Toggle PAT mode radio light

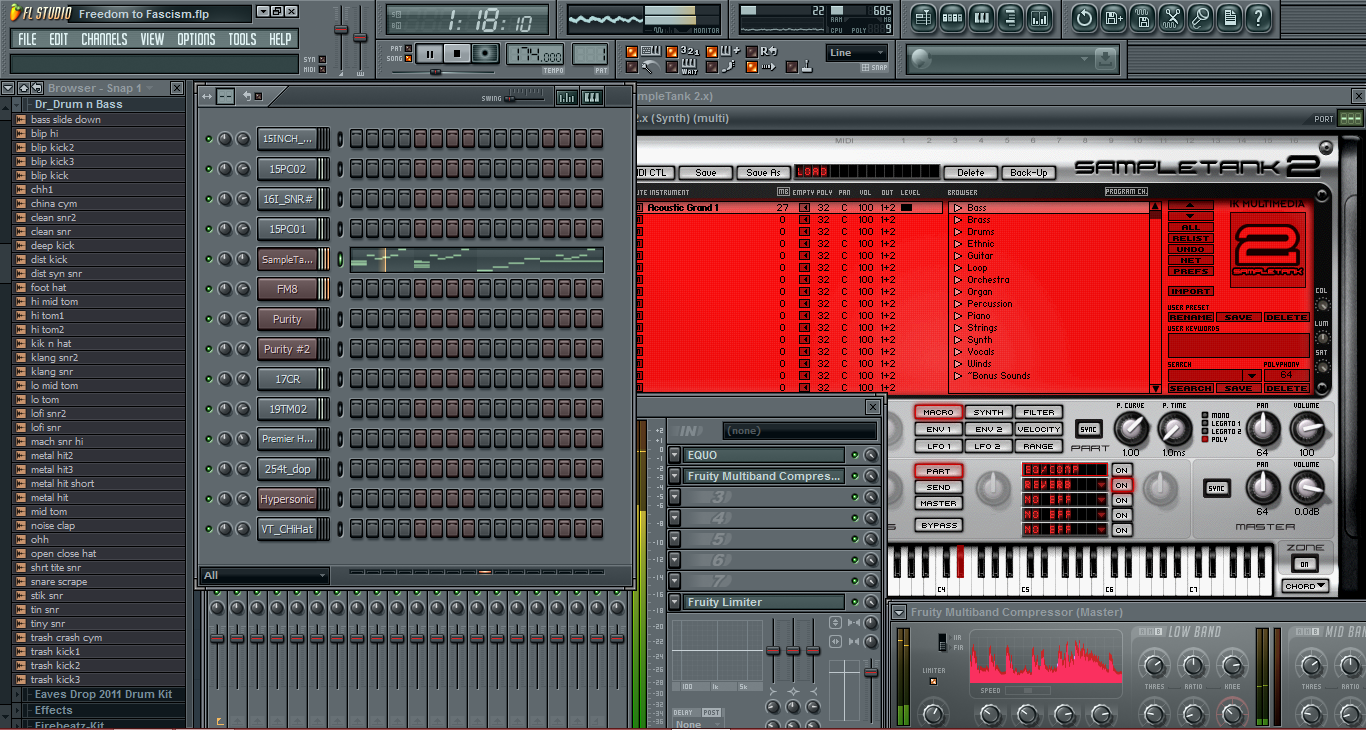point(410,48)
